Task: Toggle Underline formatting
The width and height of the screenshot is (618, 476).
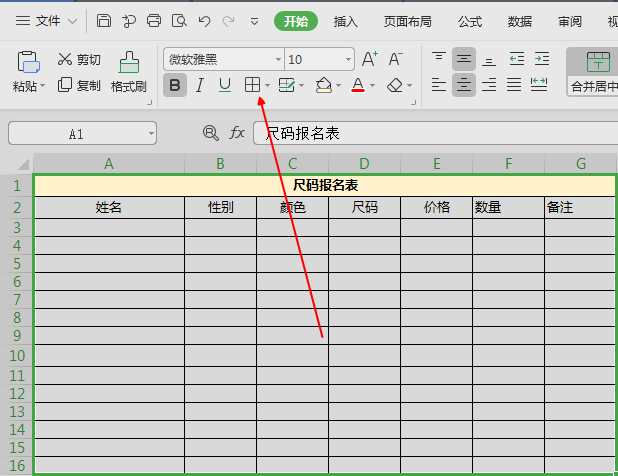Action: click(225, 85)
